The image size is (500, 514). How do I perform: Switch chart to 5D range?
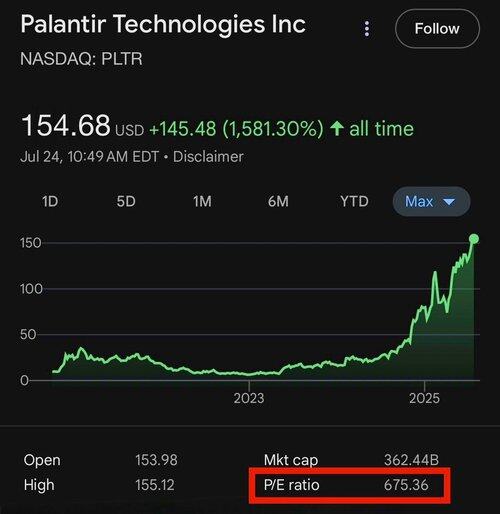pos(126,201)
